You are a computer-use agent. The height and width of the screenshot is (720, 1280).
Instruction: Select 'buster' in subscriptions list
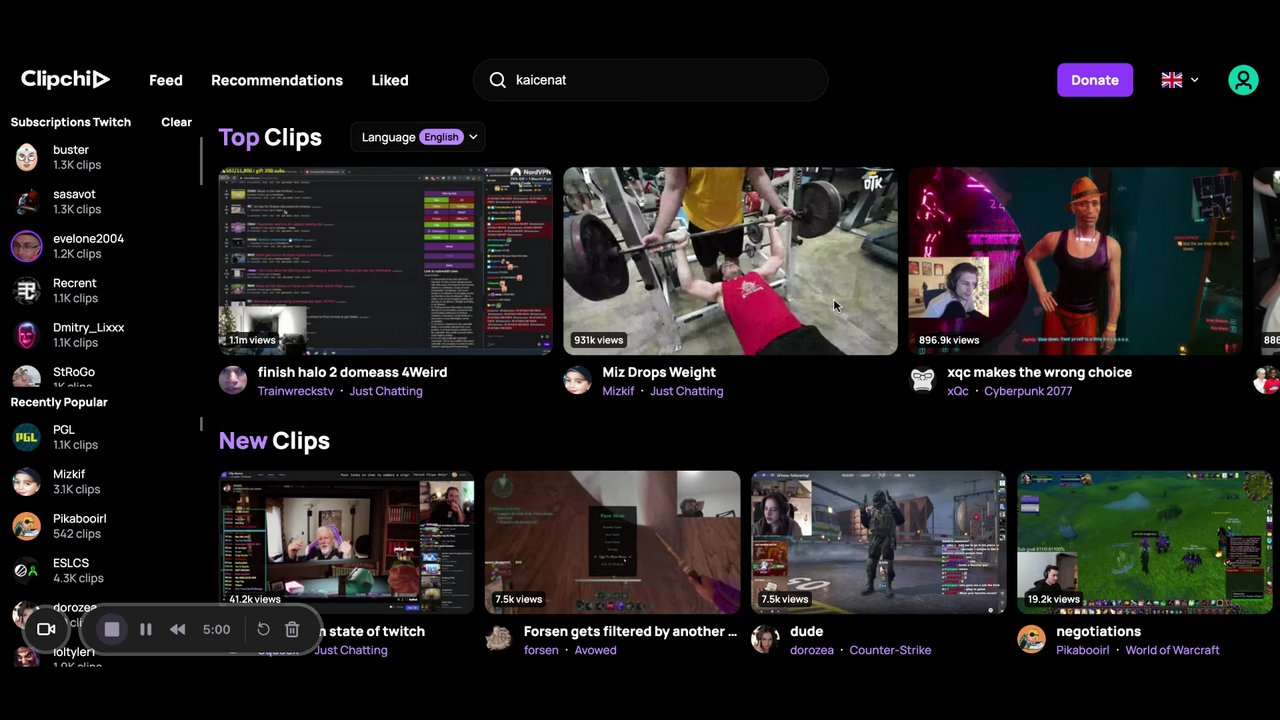click(x=71, y=150)
